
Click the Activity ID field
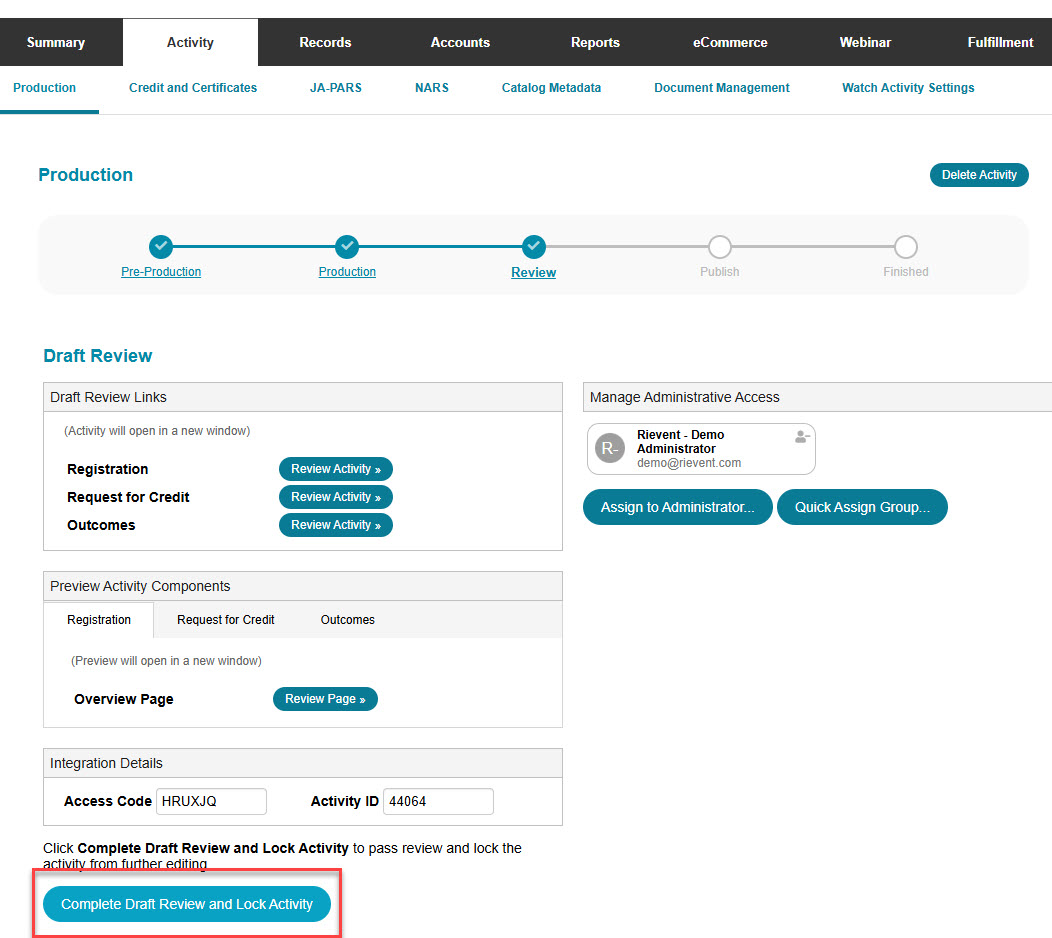(x=438, y=802)
